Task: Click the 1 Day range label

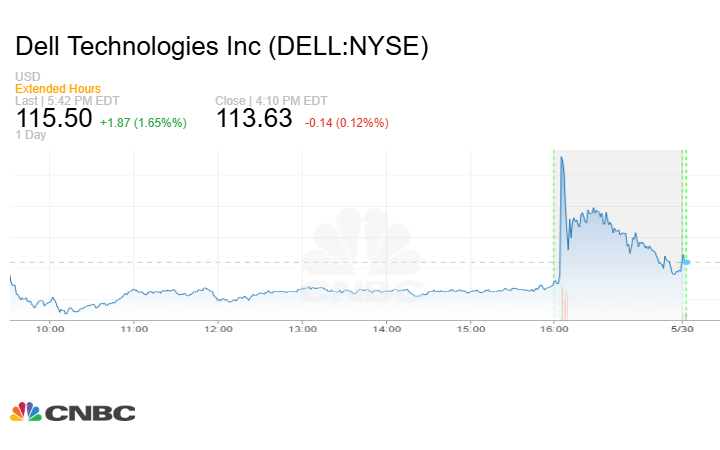Action: [32, 136]
